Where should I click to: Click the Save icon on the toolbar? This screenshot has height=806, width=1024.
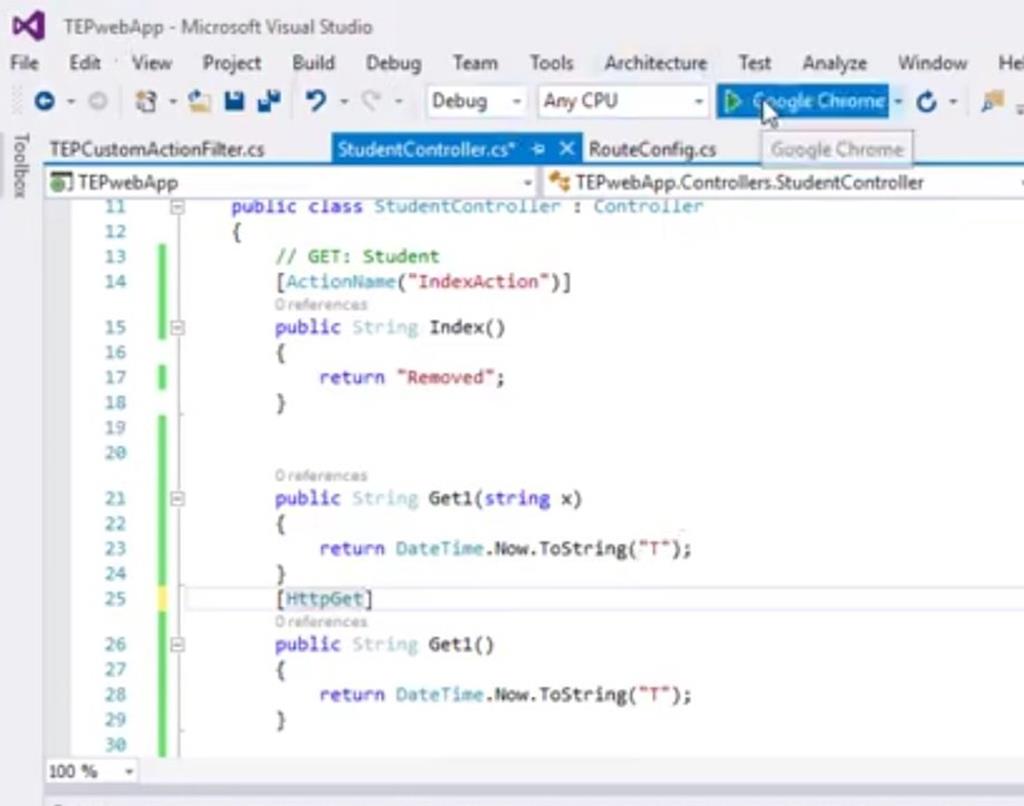pyautogui.click(x=233, y=100)
